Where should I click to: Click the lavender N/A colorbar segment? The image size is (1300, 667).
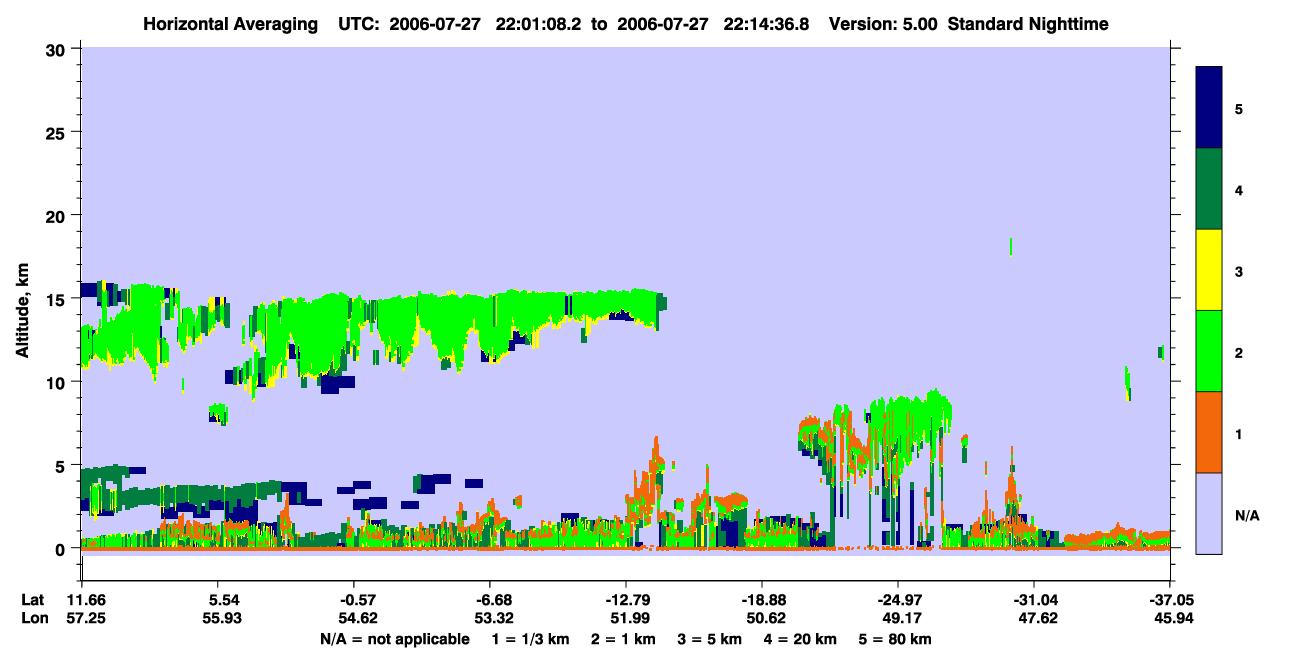1209,513
